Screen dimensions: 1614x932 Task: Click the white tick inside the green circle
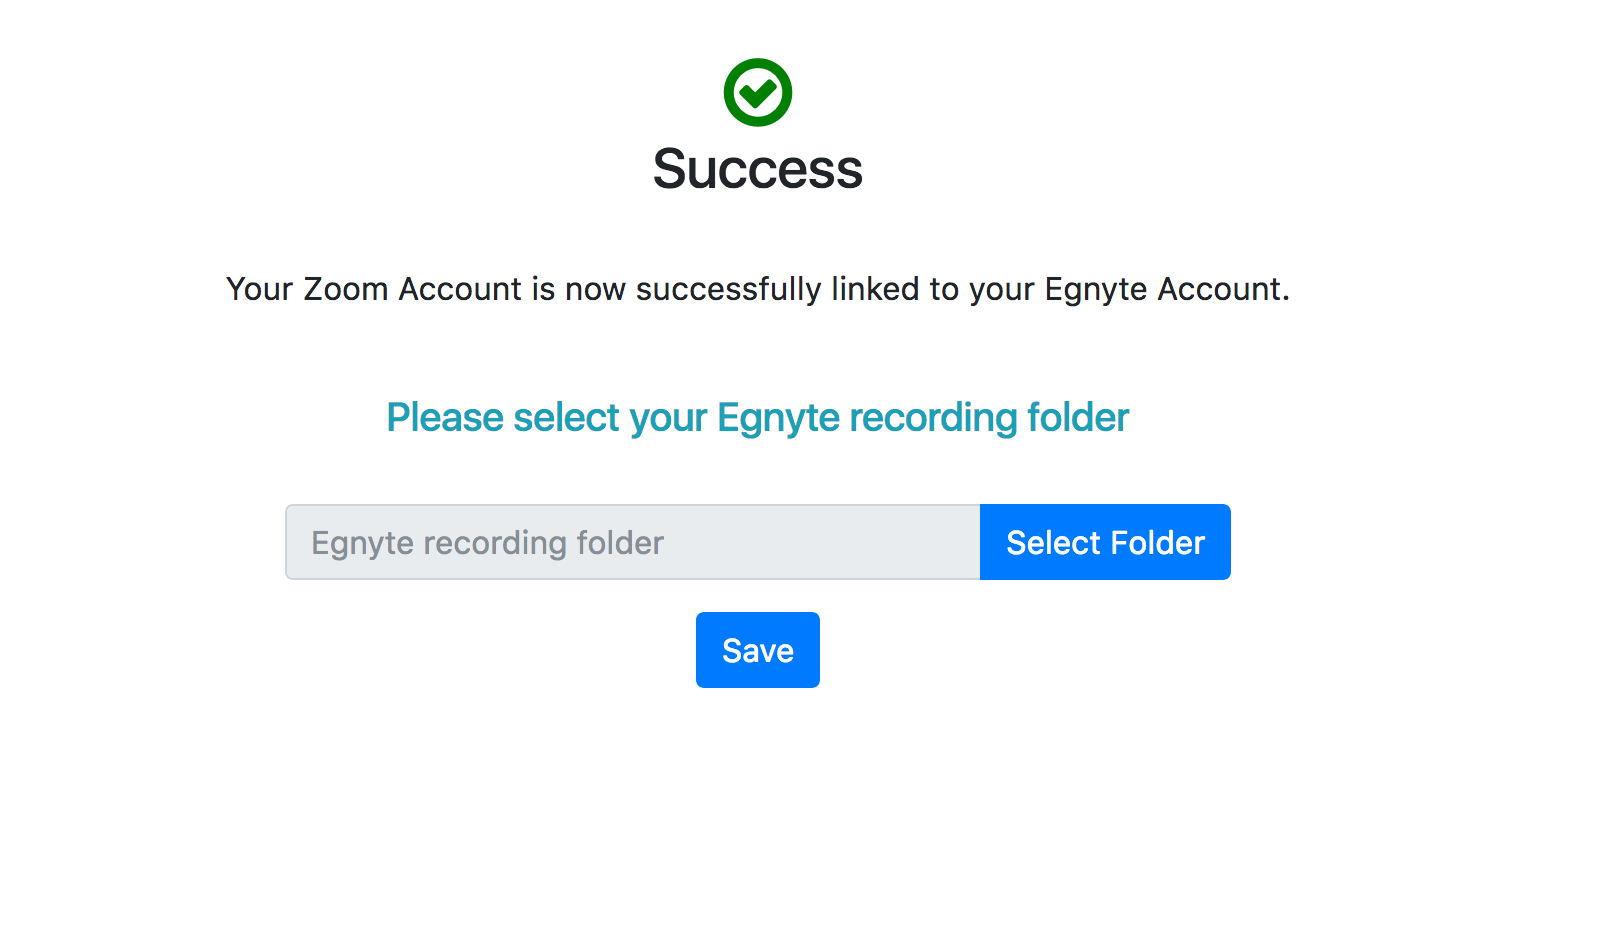point(758,93)
